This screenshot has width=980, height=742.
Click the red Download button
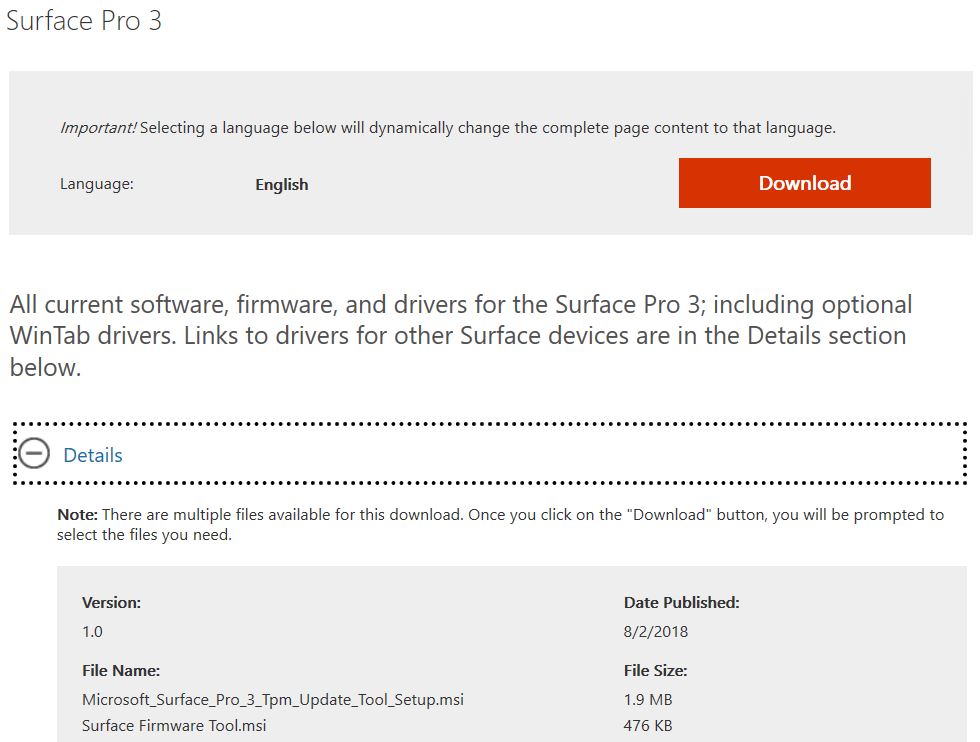click(x=804, y=183)
